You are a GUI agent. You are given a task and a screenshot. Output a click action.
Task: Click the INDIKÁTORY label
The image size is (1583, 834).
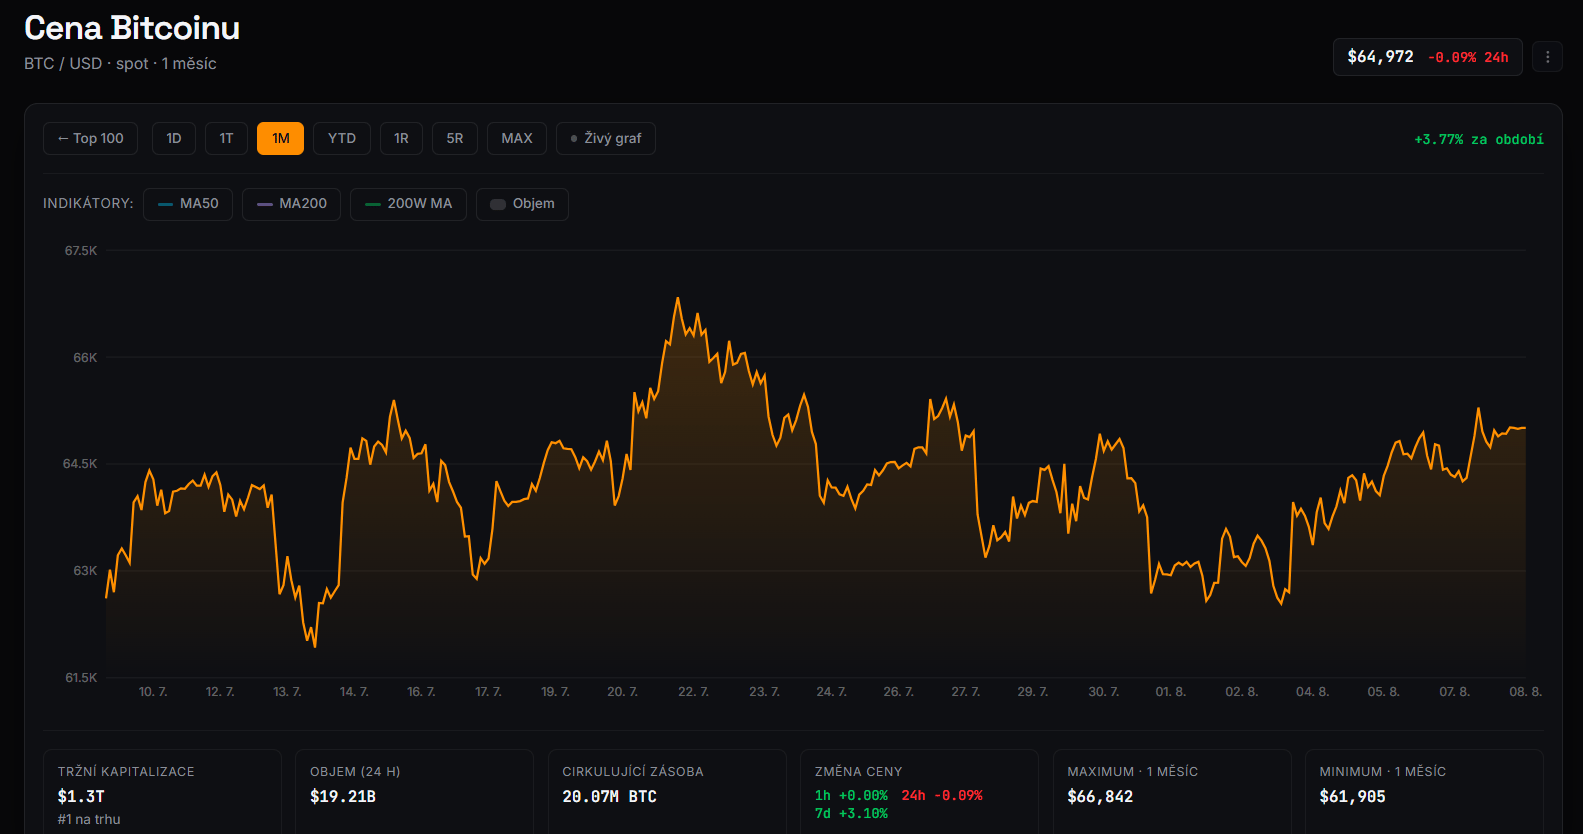point(88,204)
